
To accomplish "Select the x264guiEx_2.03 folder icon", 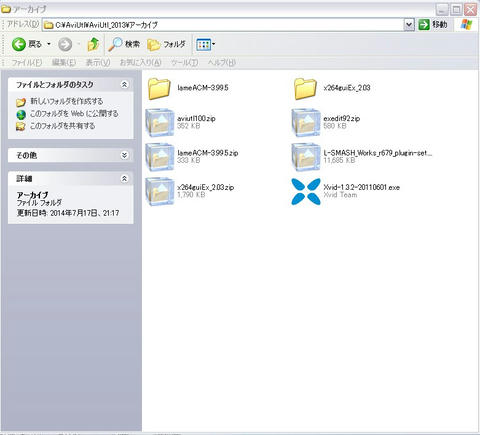I will click(305, 88).
